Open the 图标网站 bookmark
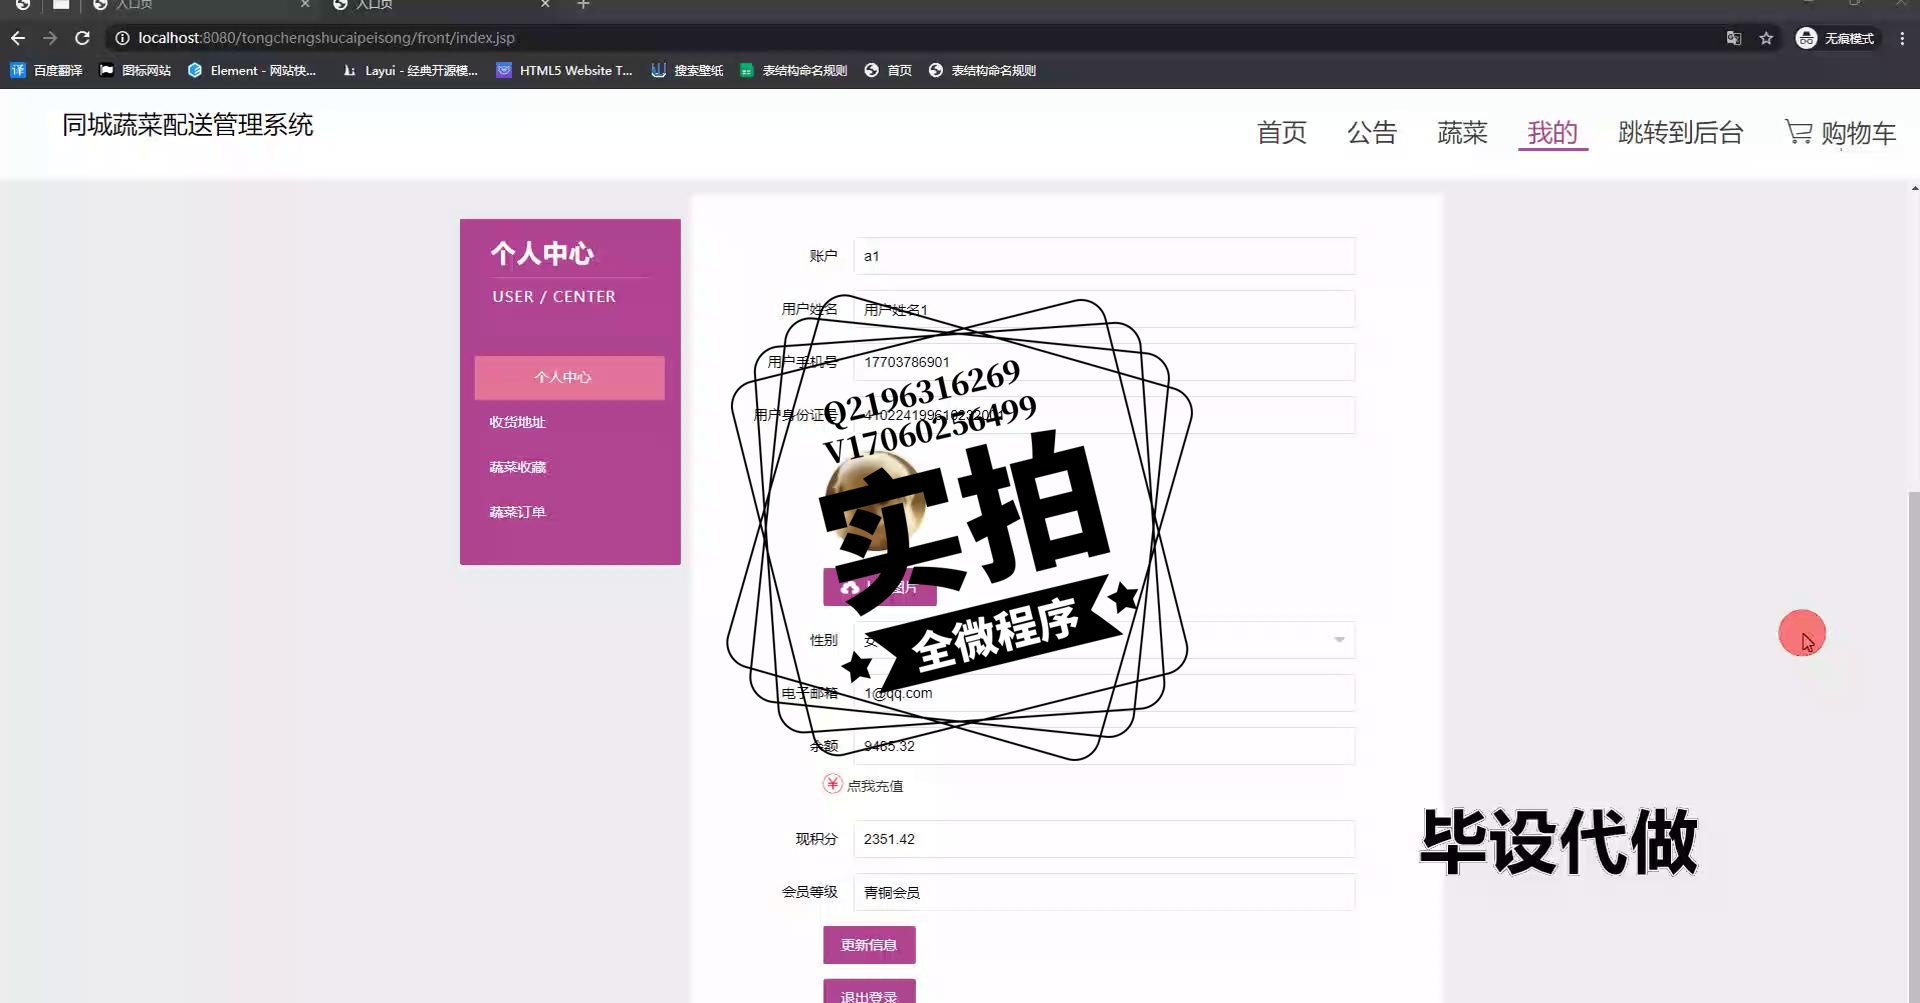Screen dimensions: 1920x1003 point(135,70)
